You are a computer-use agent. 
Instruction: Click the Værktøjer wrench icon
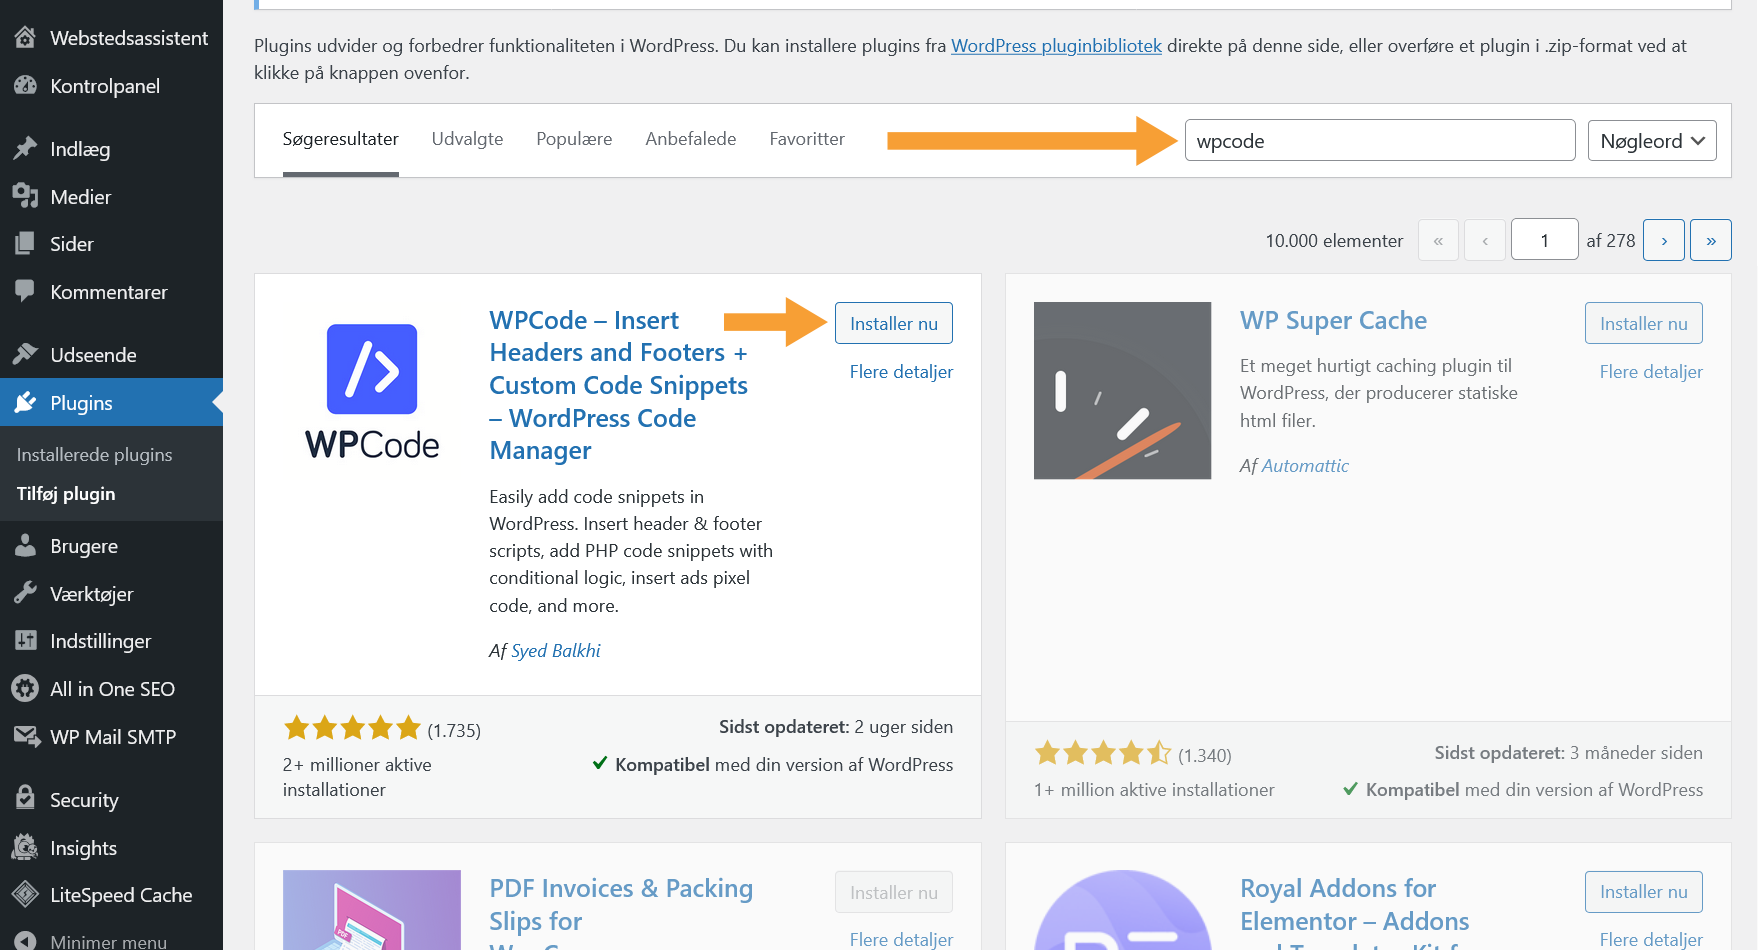(x=25, y=593)
